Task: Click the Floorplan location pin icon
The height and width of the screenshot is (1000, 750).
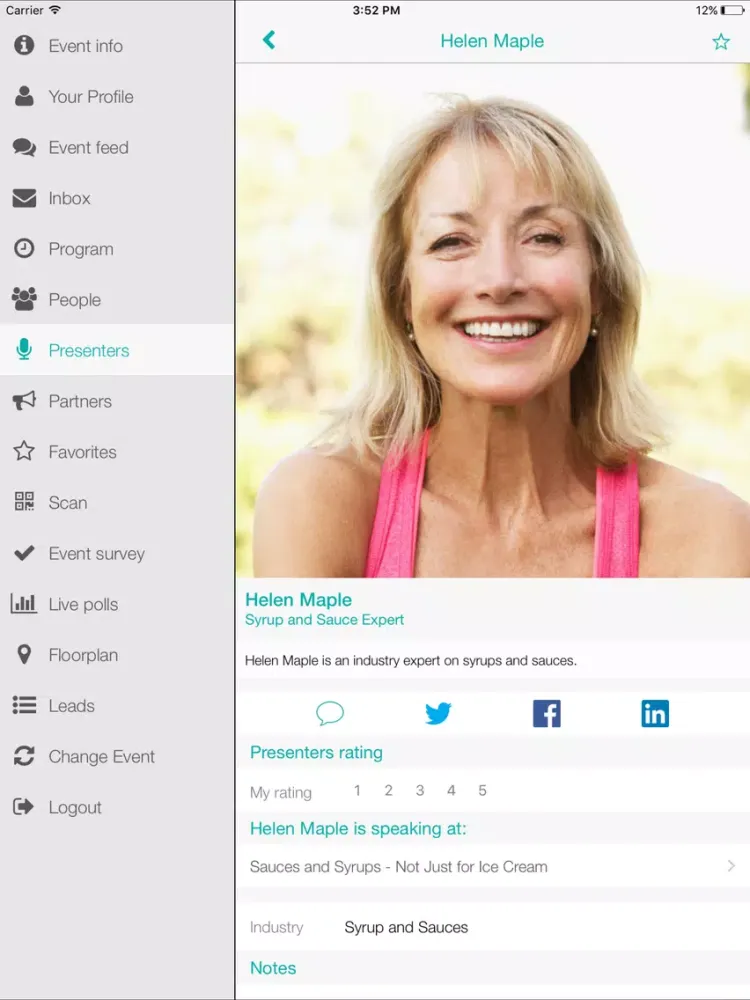Action: click(x=24, y=655)
